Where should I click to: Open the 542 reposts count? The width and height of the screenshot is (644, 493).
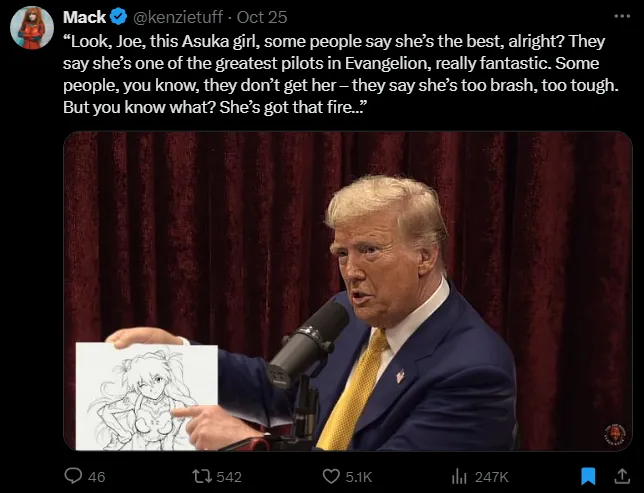229,477
